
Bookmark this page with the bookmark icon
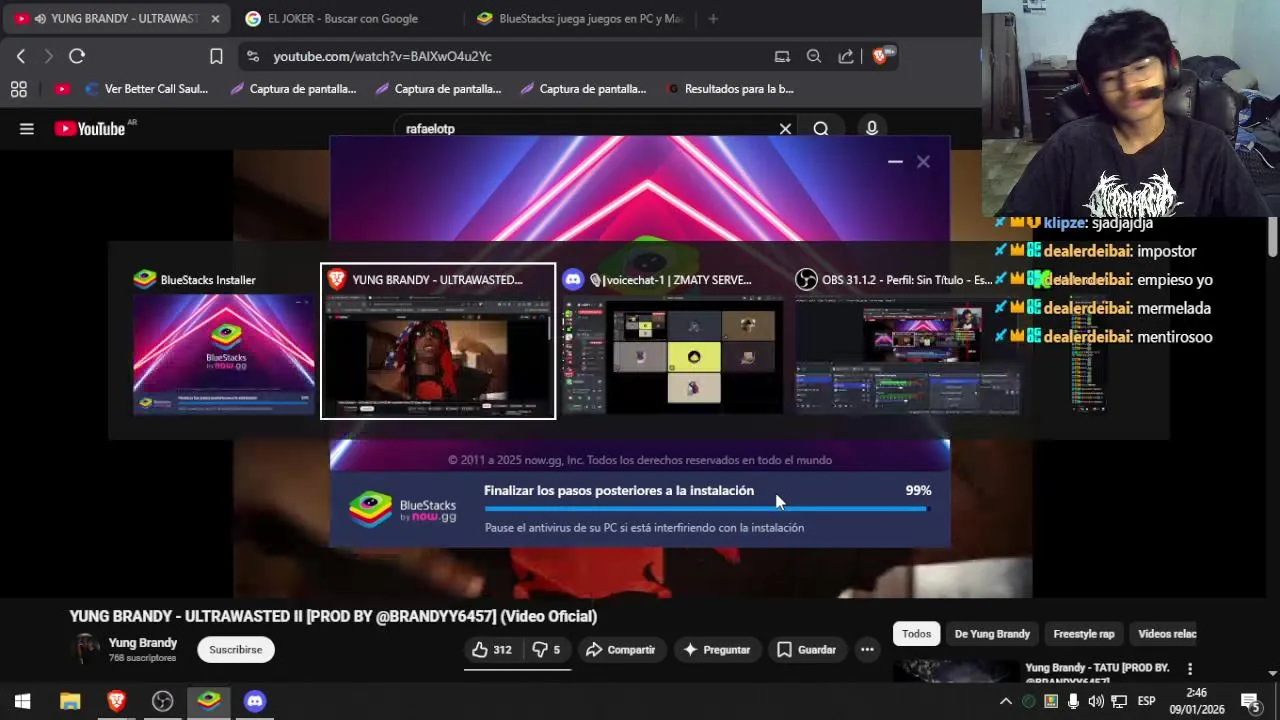pos(216,57)
